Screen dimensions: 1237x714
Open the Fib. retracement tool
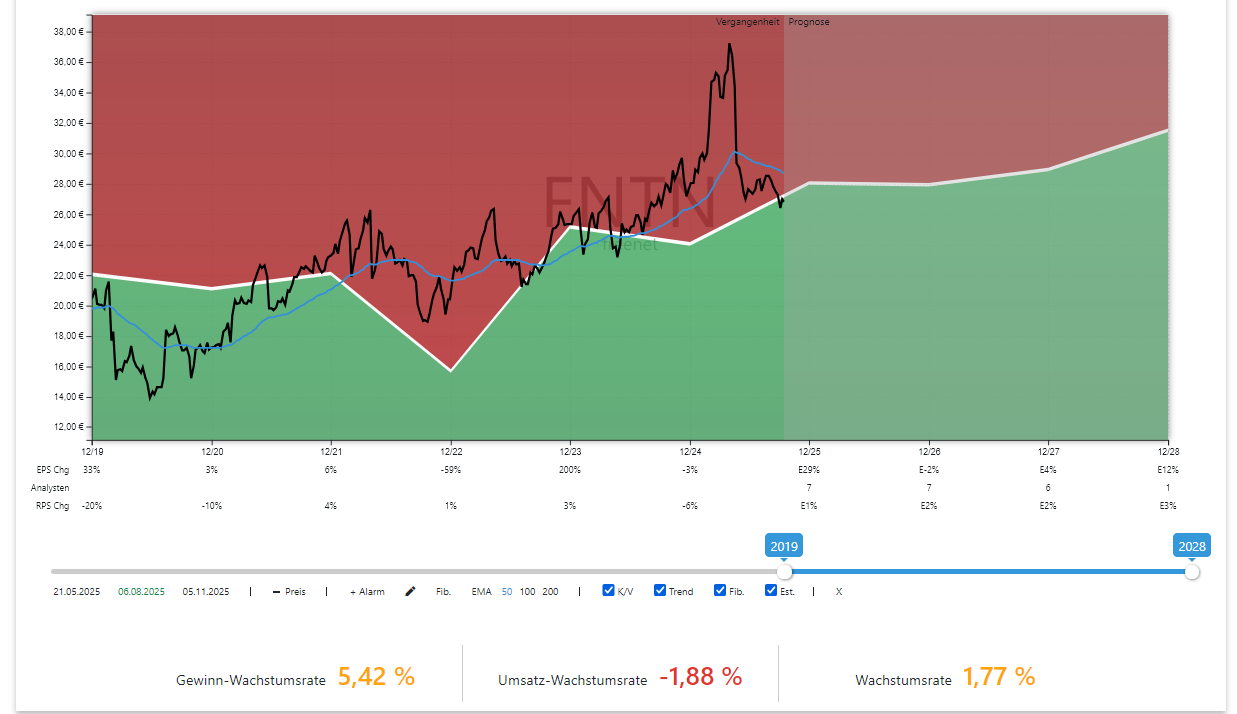coord(443,591)
